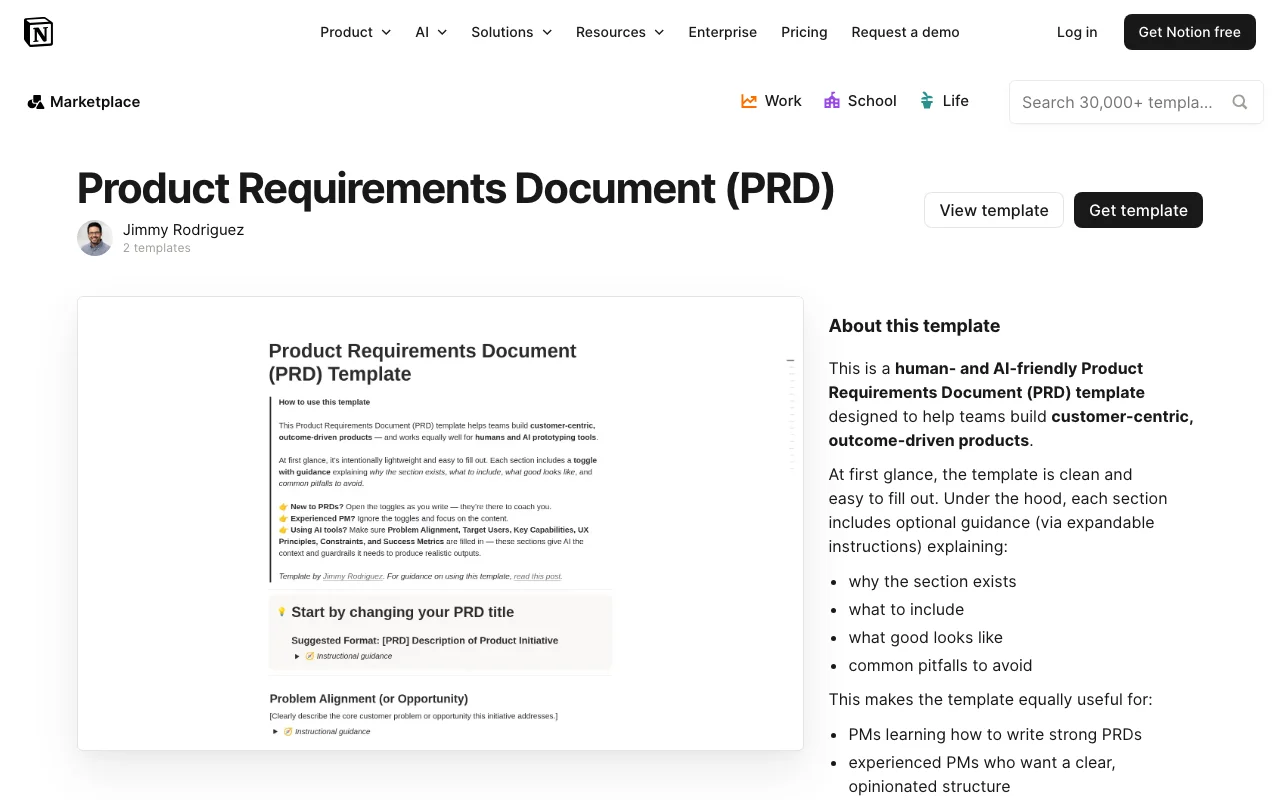Click 'Problem Alignment (or Opportunity)' in preview

click(x=368, y=698)
